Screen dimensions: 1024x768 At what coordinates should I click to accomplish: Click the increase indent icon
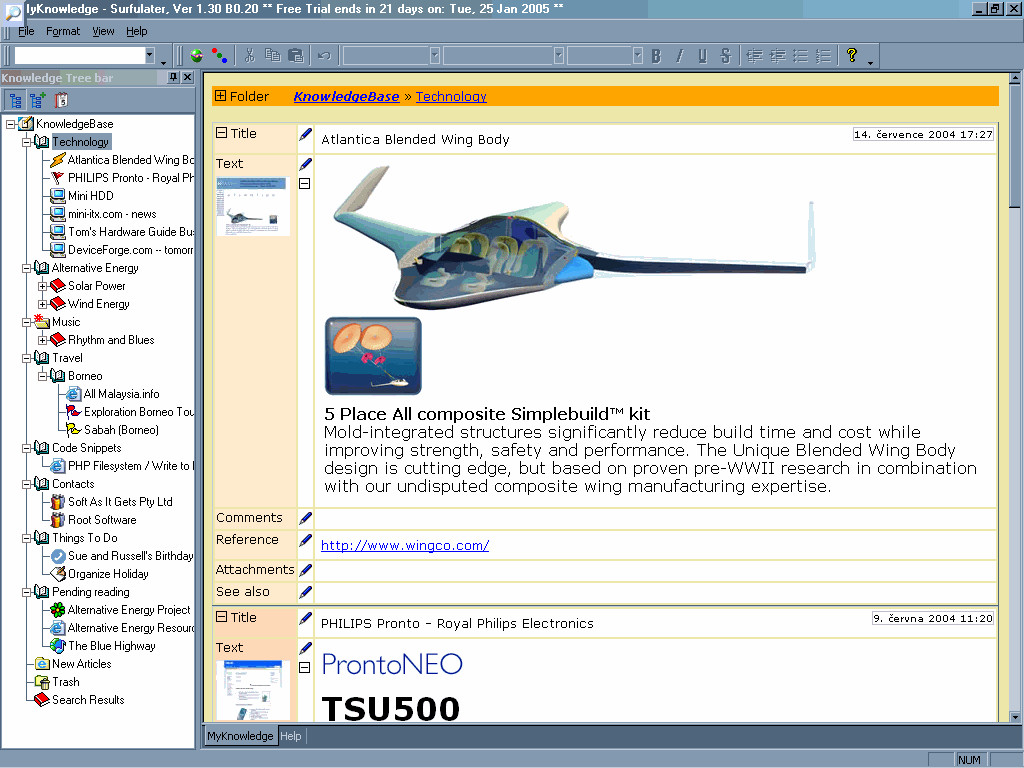point(777,56)
